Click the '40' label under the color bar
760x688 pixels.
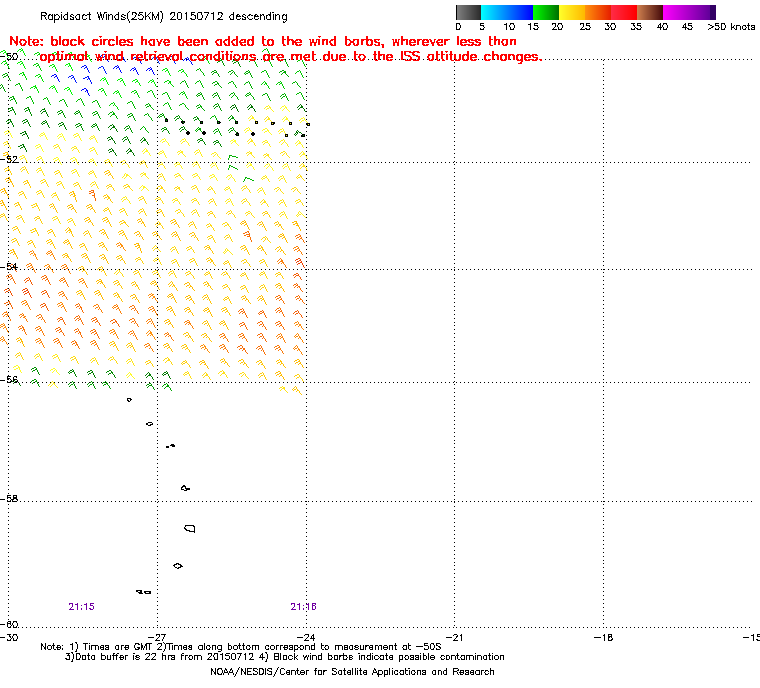[662, 27]
